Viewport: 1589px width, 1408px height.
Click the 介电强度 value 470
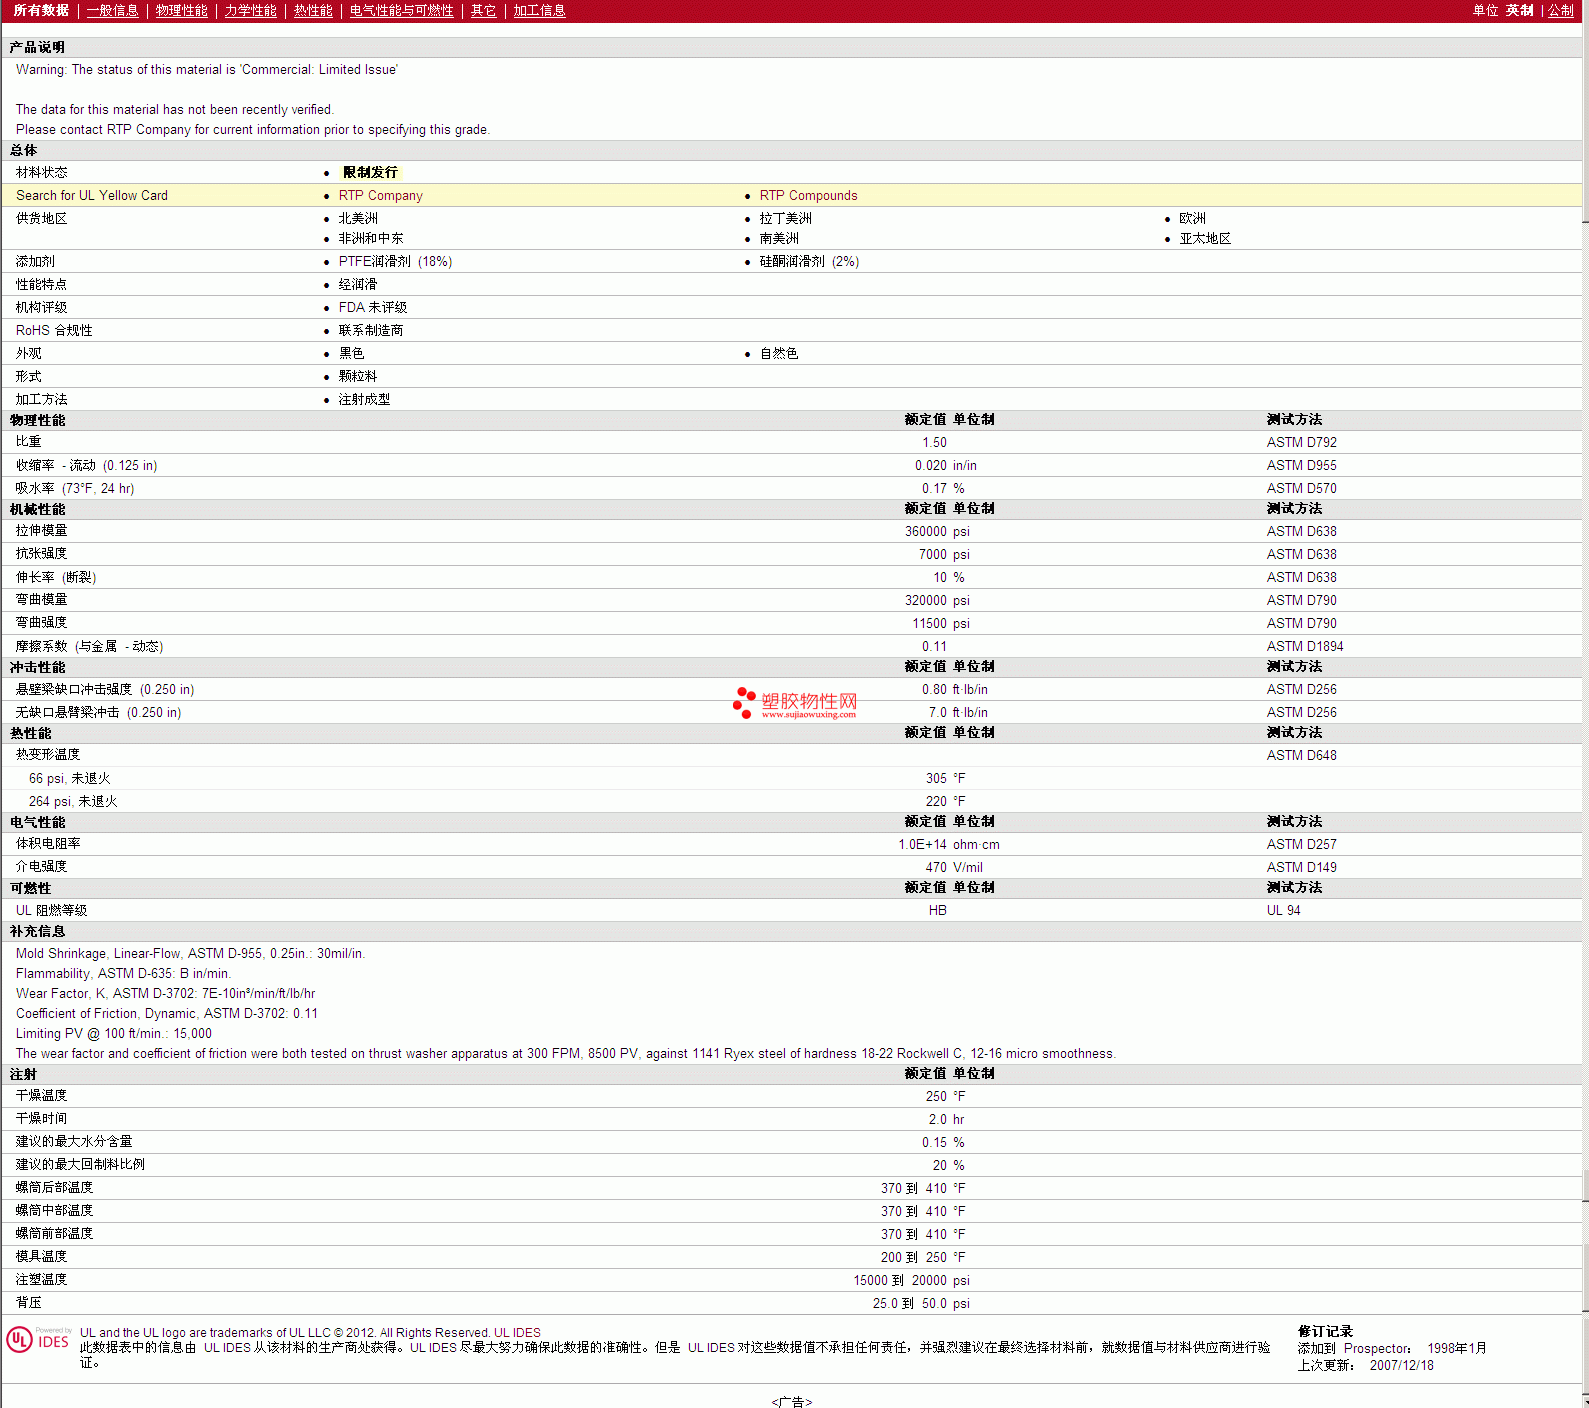click(x=936, y=868)
